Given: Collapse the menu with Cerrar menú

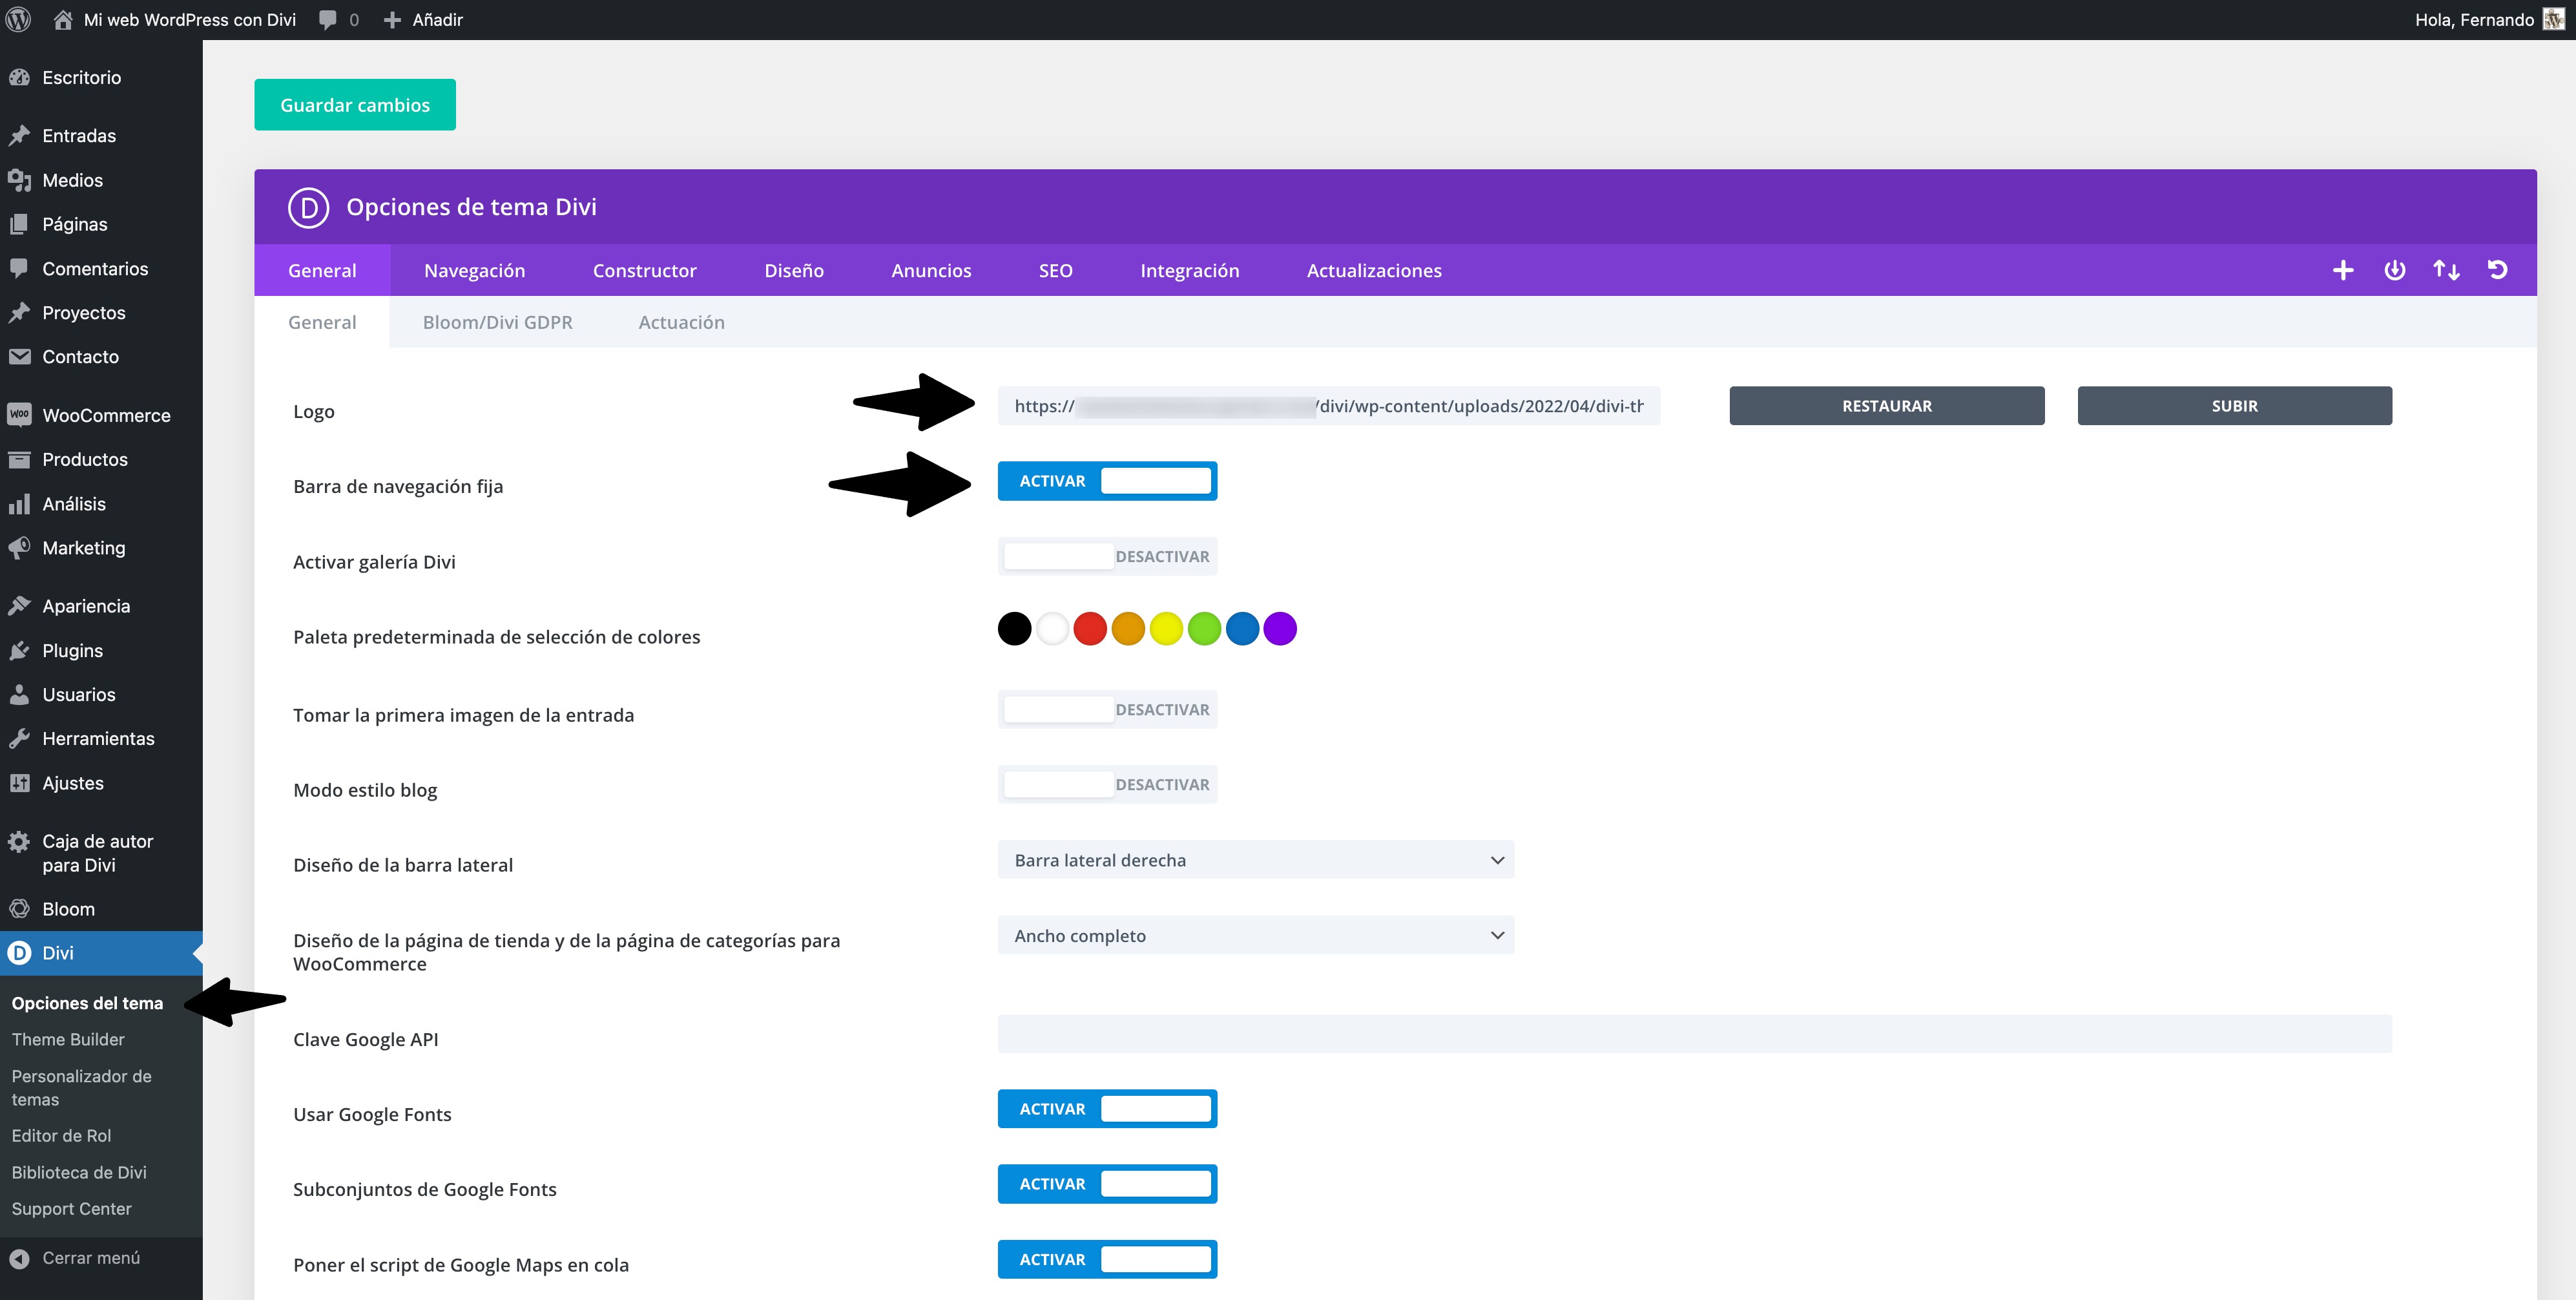Looking at the screenshot, I should (90, 1258).
